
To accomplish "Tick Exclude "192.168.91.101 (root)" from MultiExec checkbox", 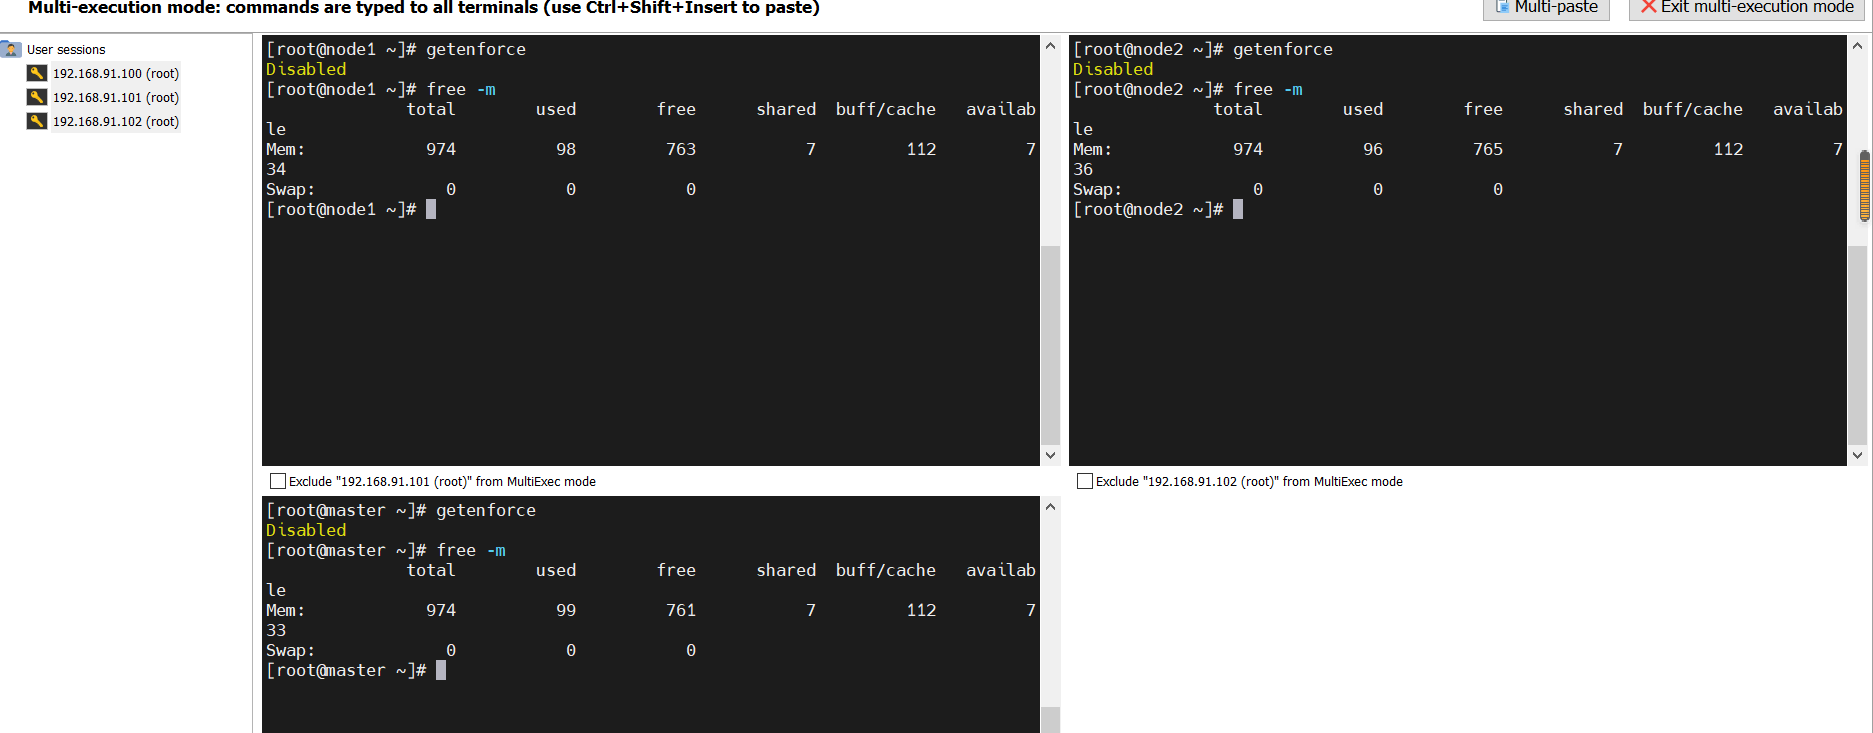I will point(278,481).
